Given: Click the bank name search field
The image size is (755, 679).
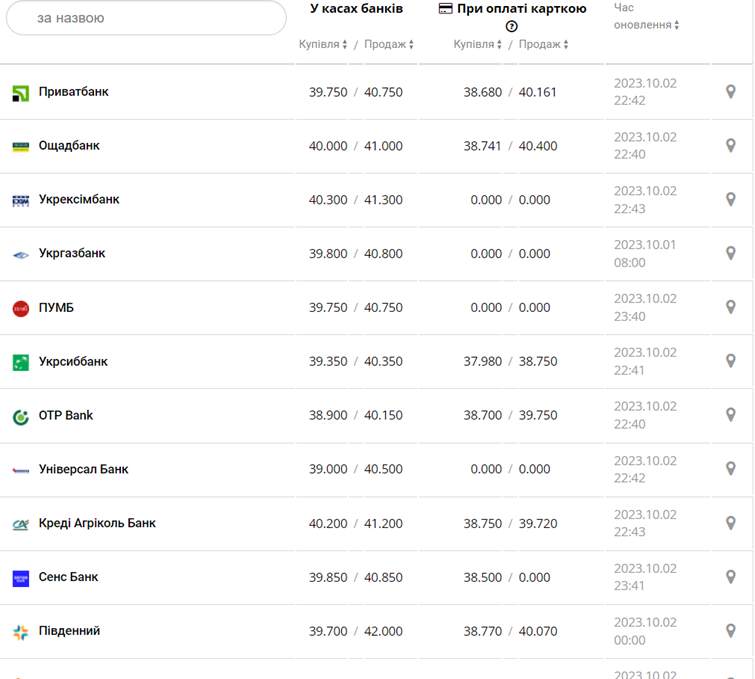Looking at the screenshot, I should [x=146, y=18].
